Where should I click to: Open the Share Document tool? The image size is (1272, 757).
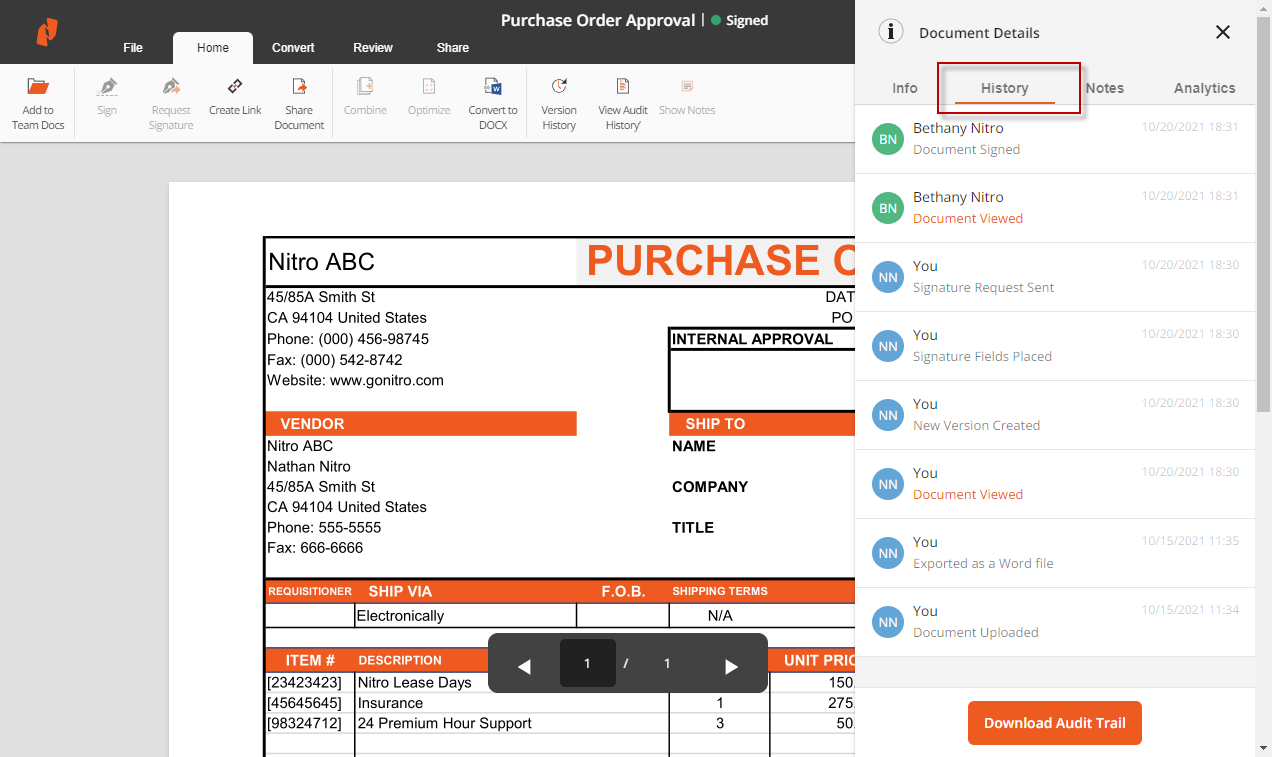[x=298, y=87]
